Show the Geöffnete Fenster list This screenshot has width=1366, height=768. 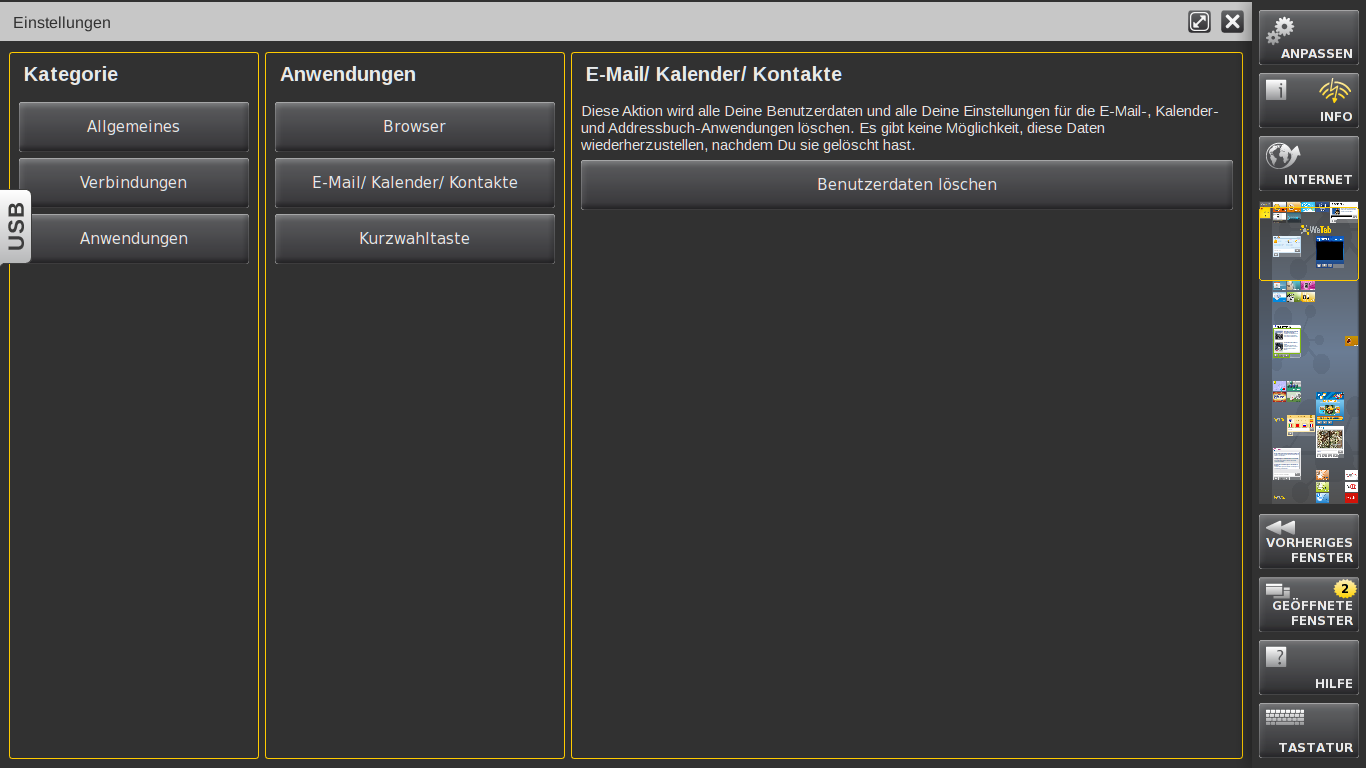click(1308, 605)
